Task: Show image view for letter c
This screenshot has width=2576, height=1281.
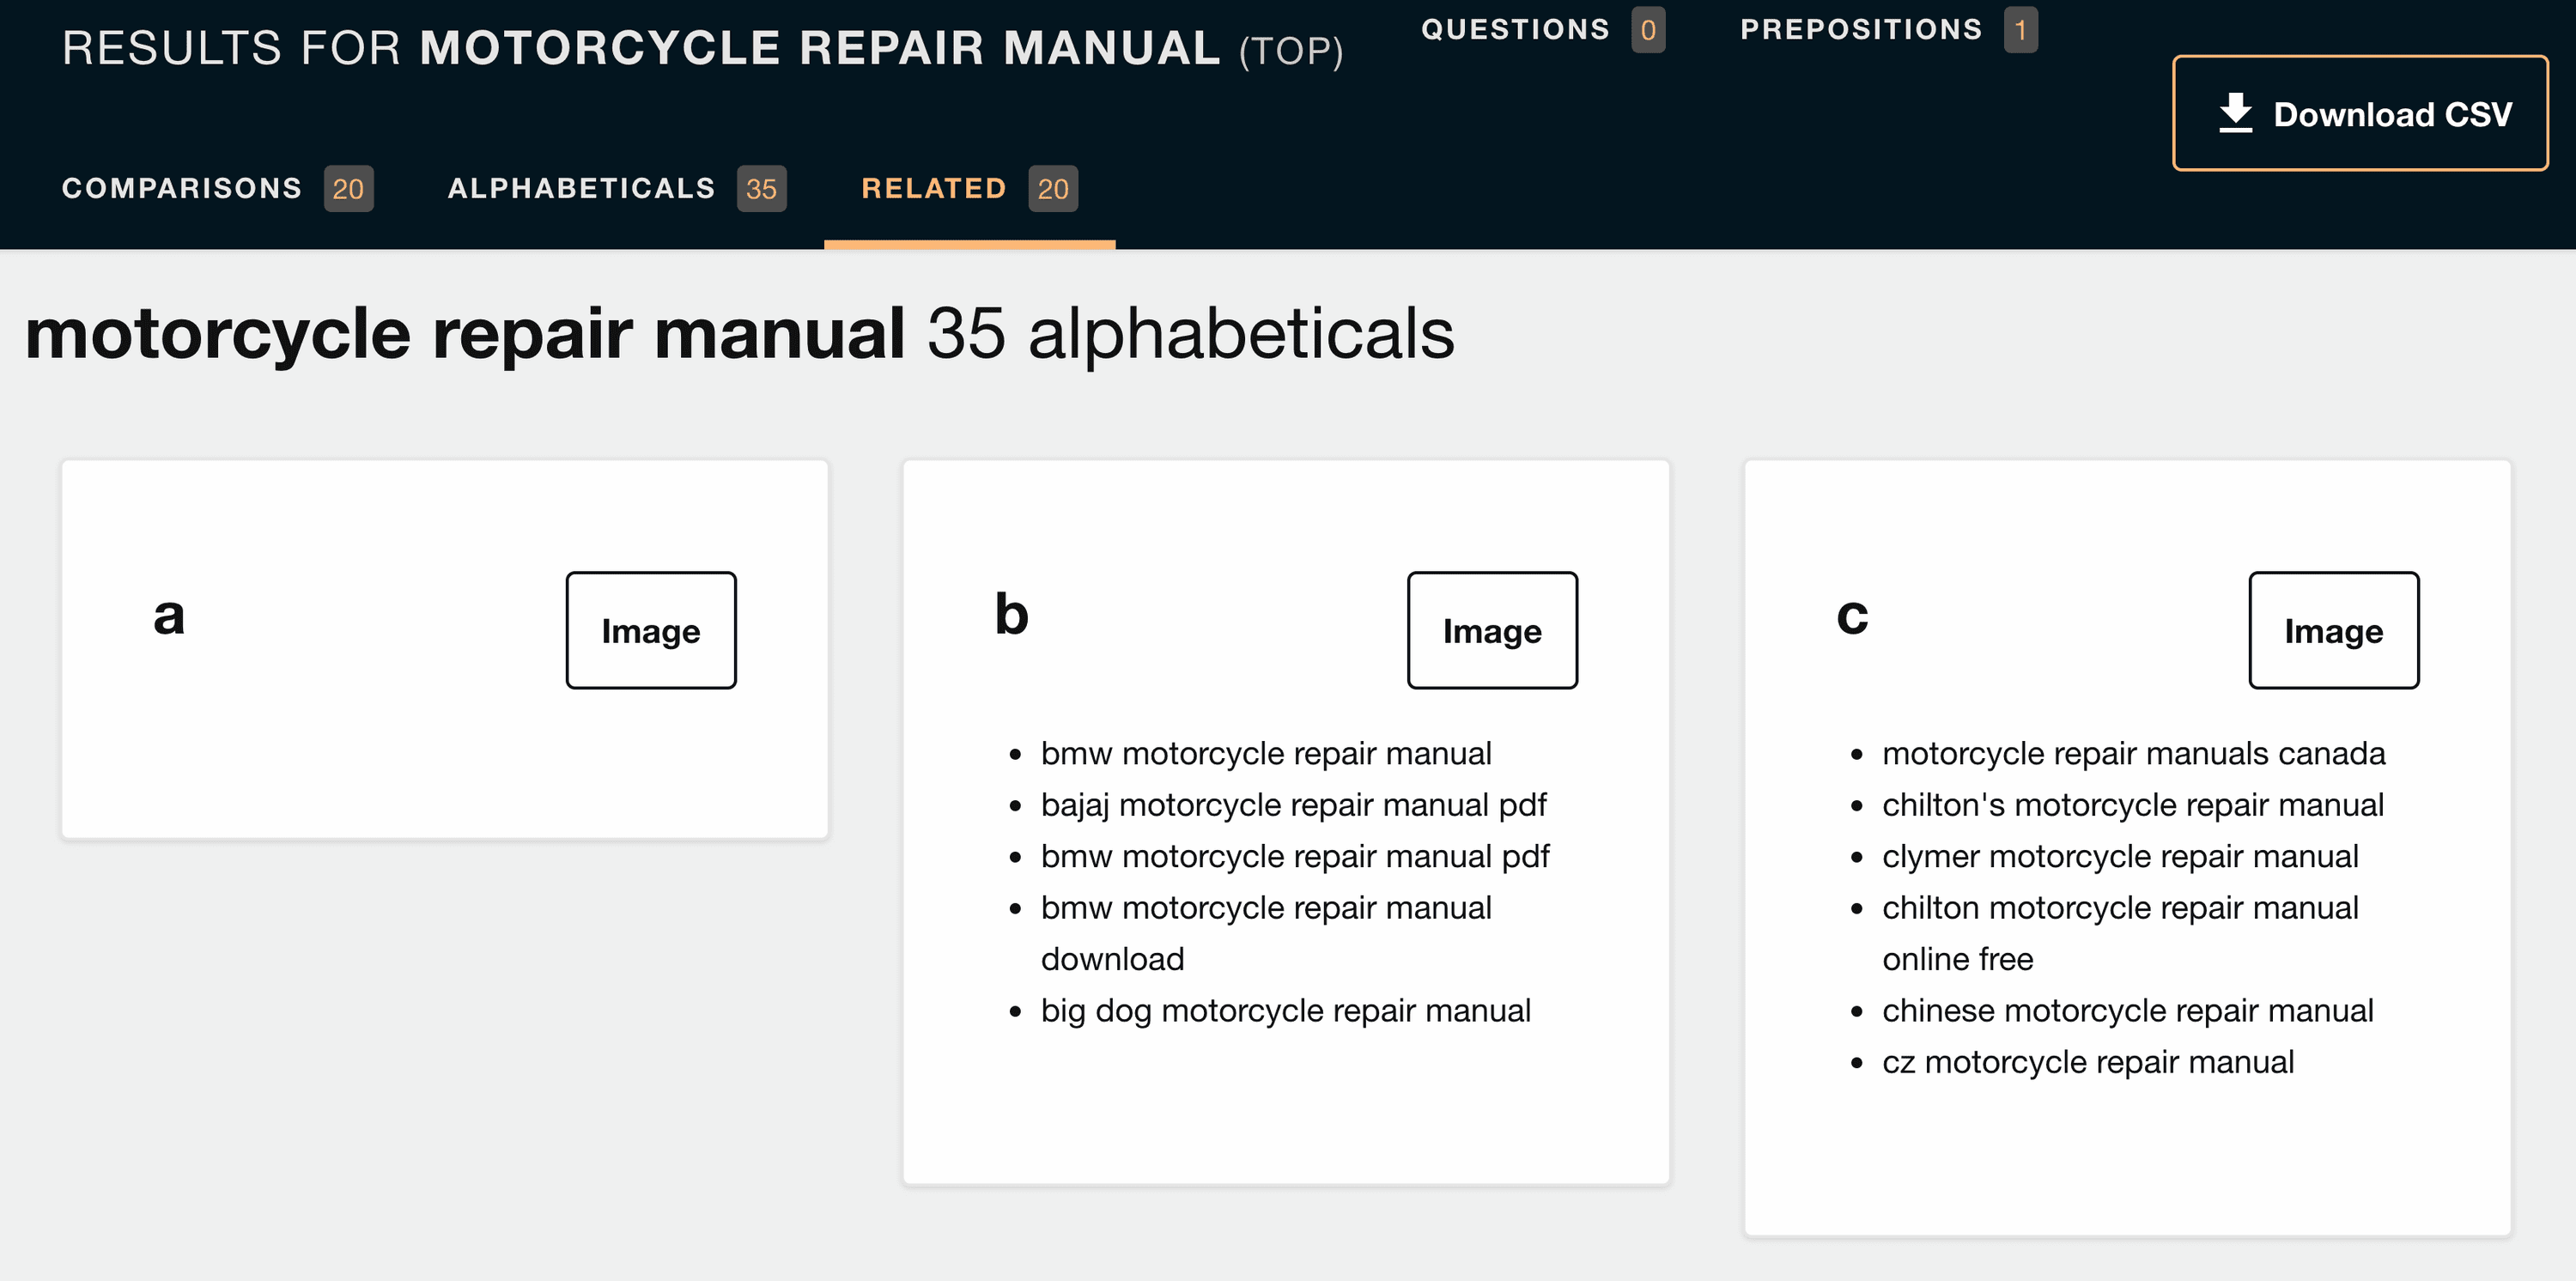Action: [x=2333, y=630]
